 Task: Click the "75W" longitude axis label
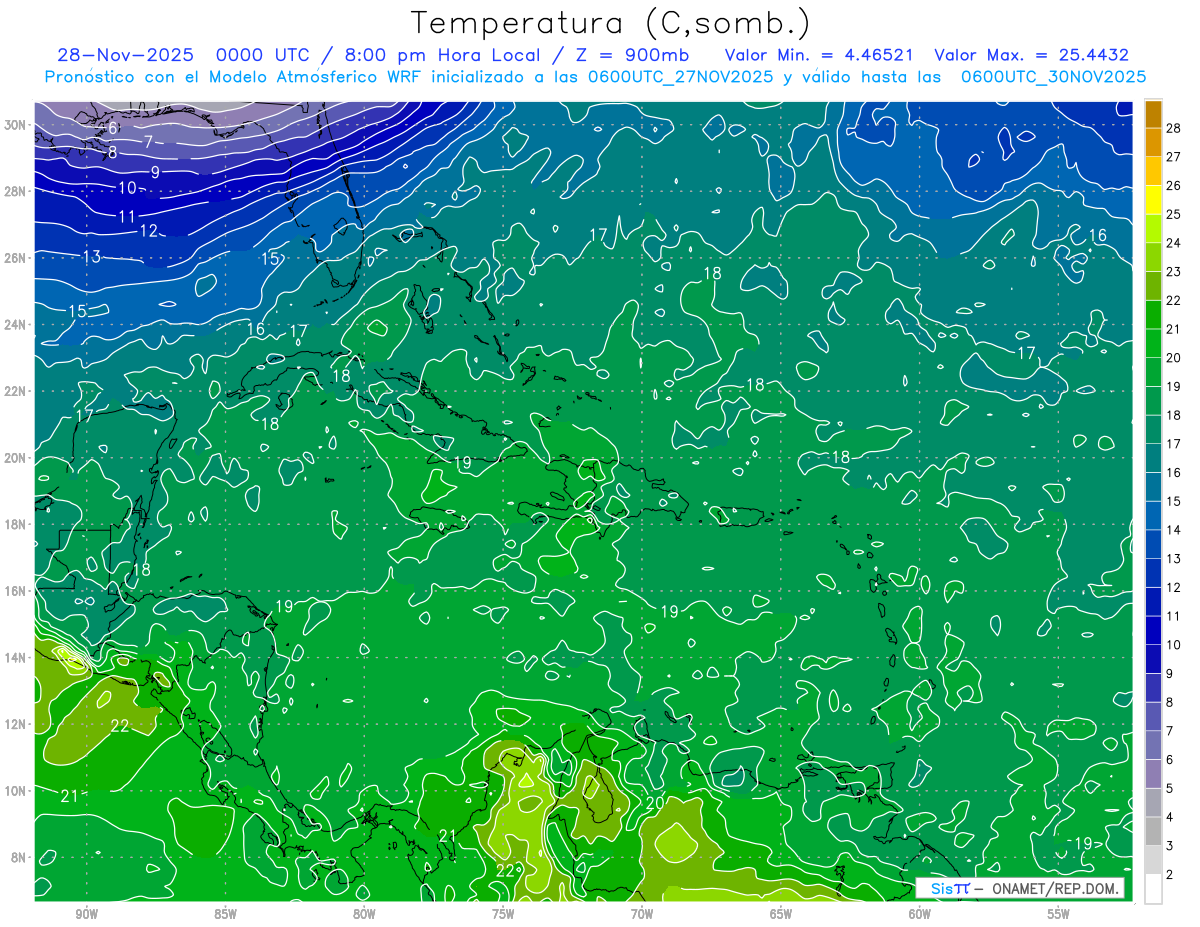click(x=503, y=914)
